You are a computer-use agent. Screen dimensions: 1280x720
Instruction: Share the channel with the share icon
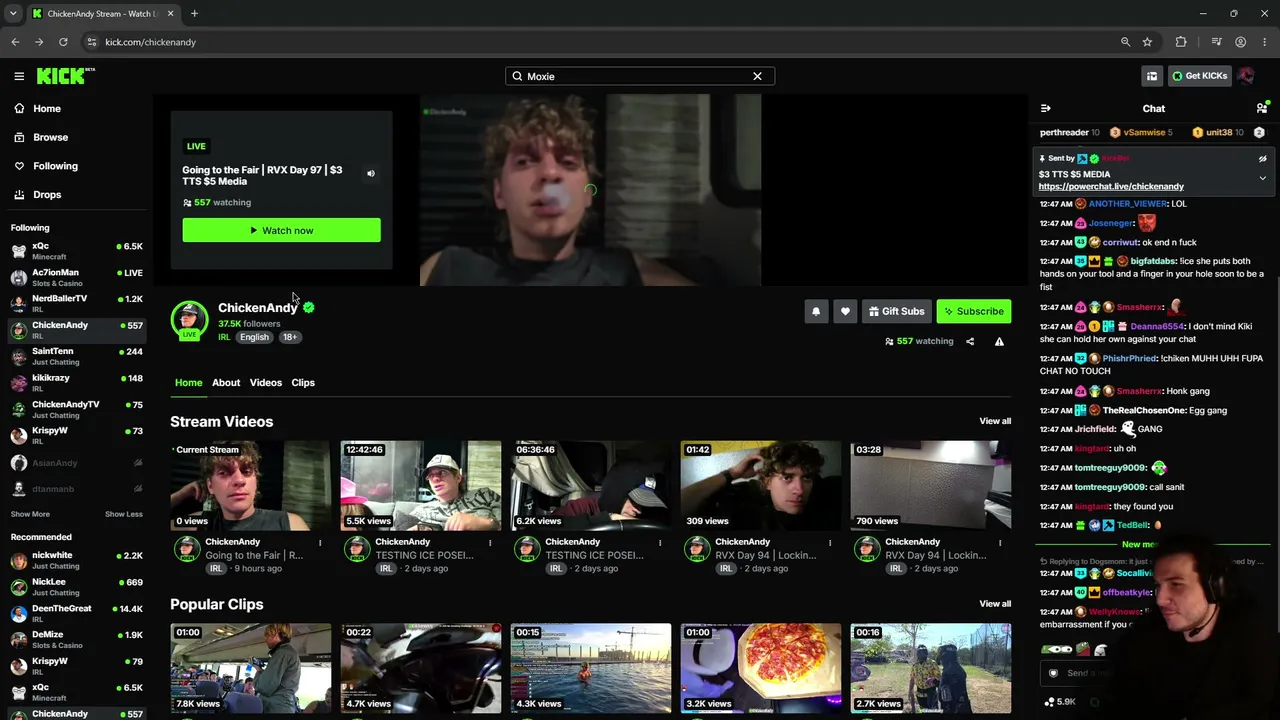pyautogui.click(x=970, y=341)
